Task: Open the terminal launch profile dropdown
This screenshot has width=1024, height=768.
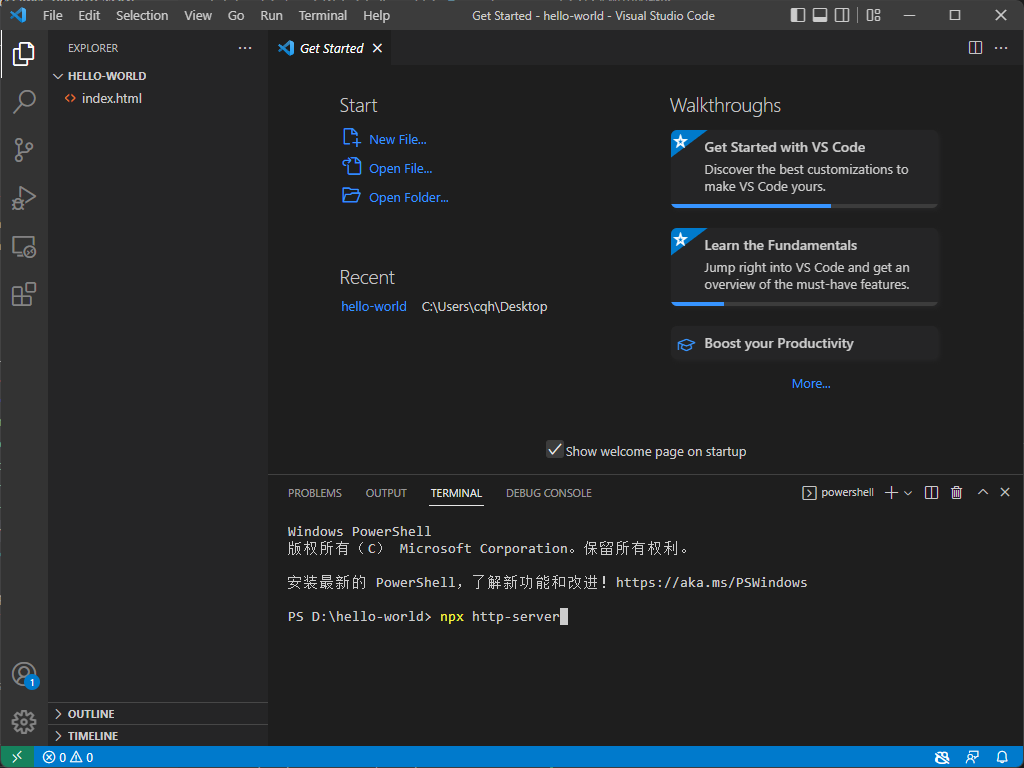Action: [908, 493]
